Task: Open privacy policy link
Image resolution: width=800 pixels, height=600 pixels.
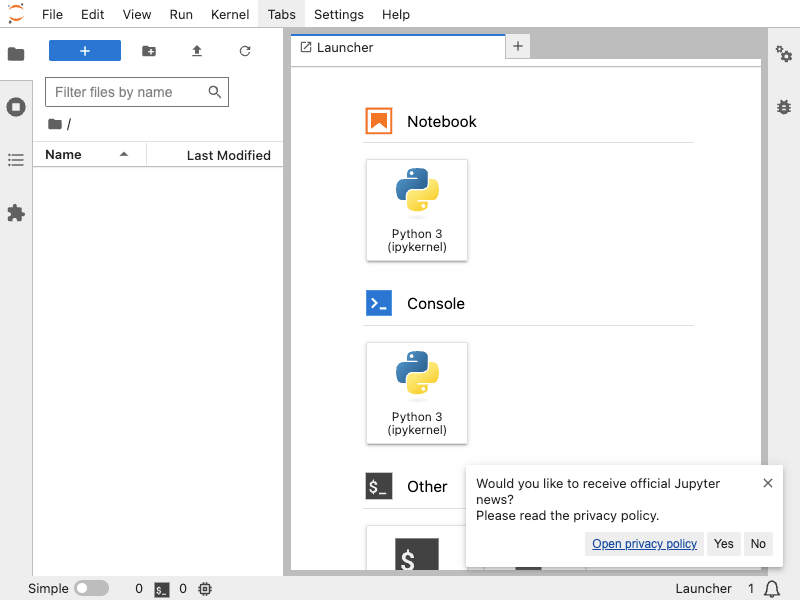Action: click(x=644, y=544)
